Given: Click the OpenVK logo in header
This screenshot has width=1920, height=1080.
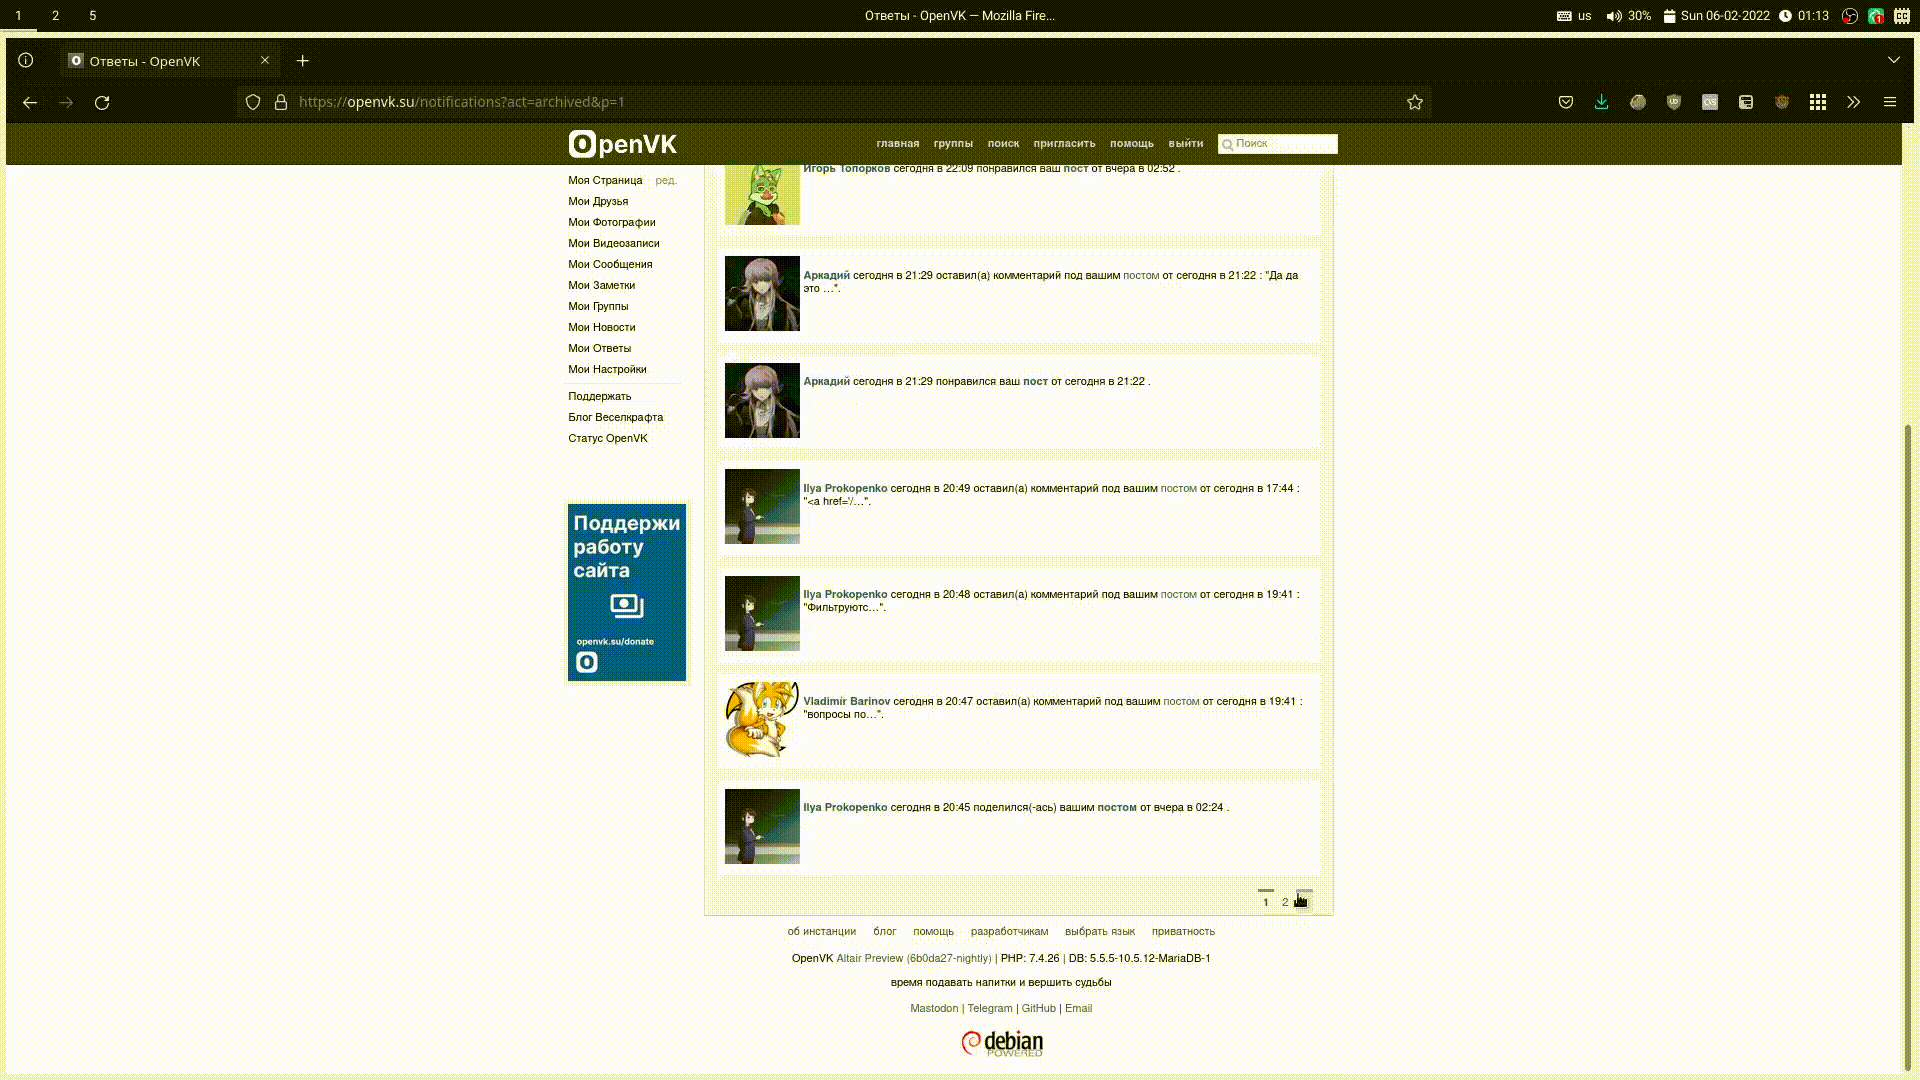Looking at the screenshot, I should point(622,144).
